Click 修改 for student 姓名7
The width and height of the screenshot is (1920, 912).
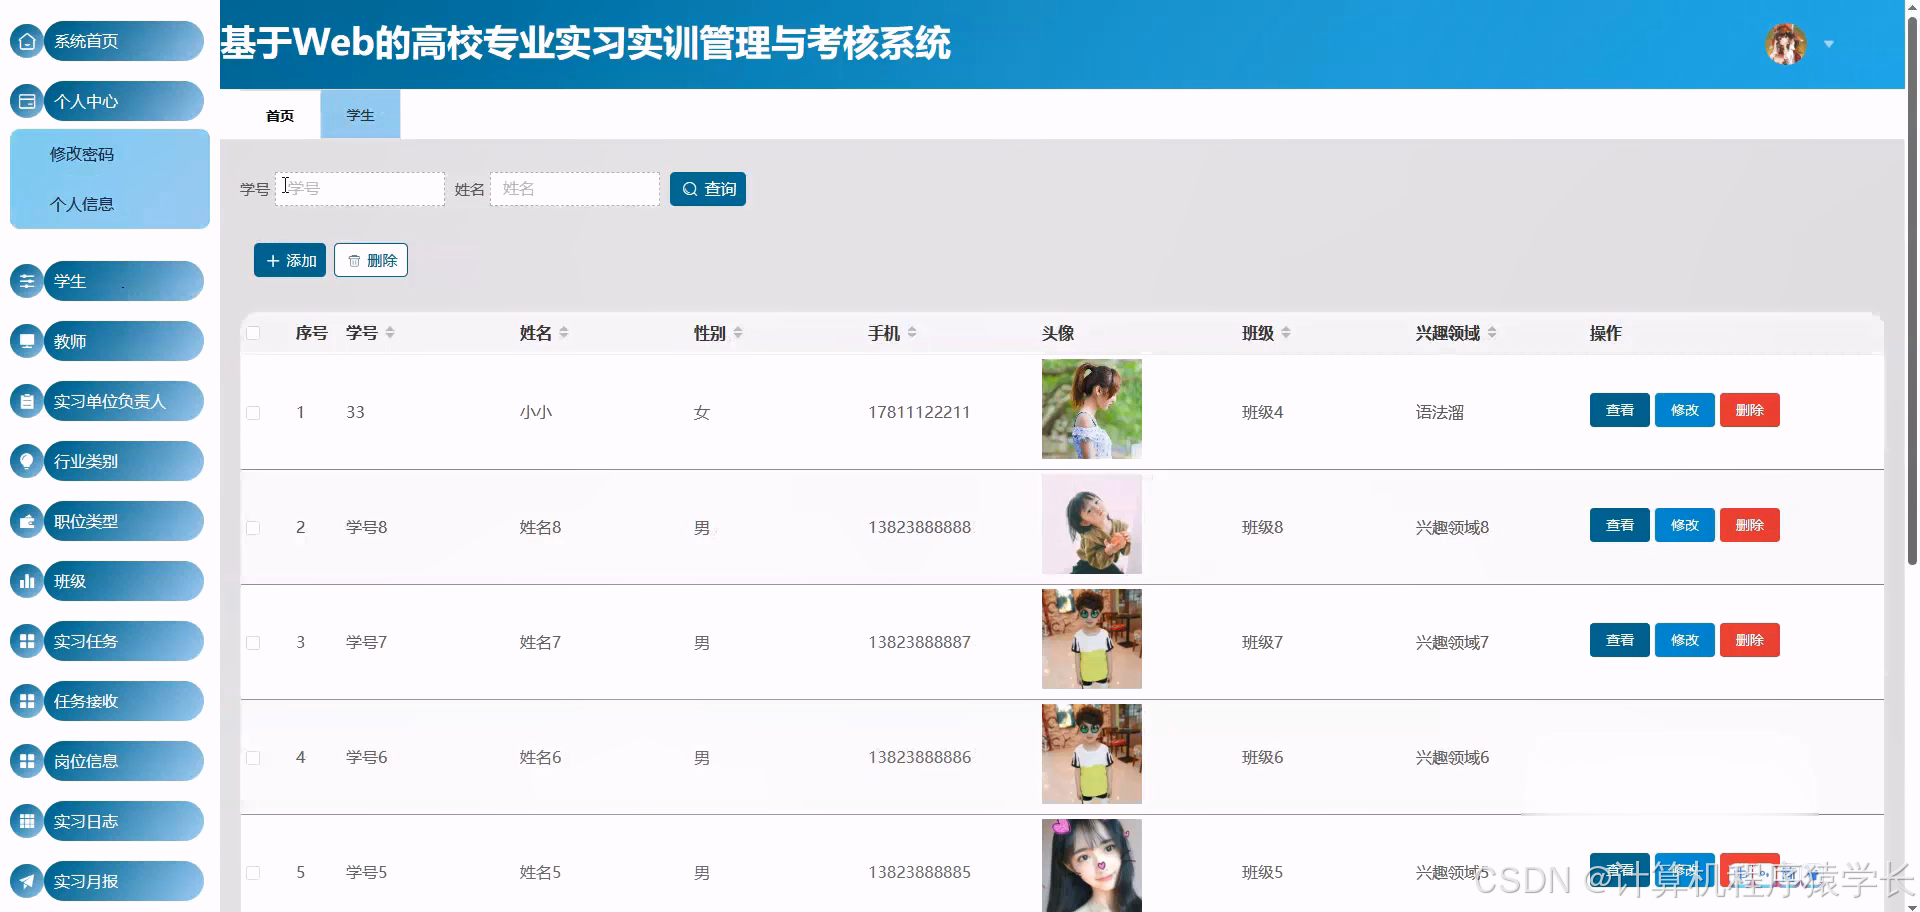pos(1685,640)
